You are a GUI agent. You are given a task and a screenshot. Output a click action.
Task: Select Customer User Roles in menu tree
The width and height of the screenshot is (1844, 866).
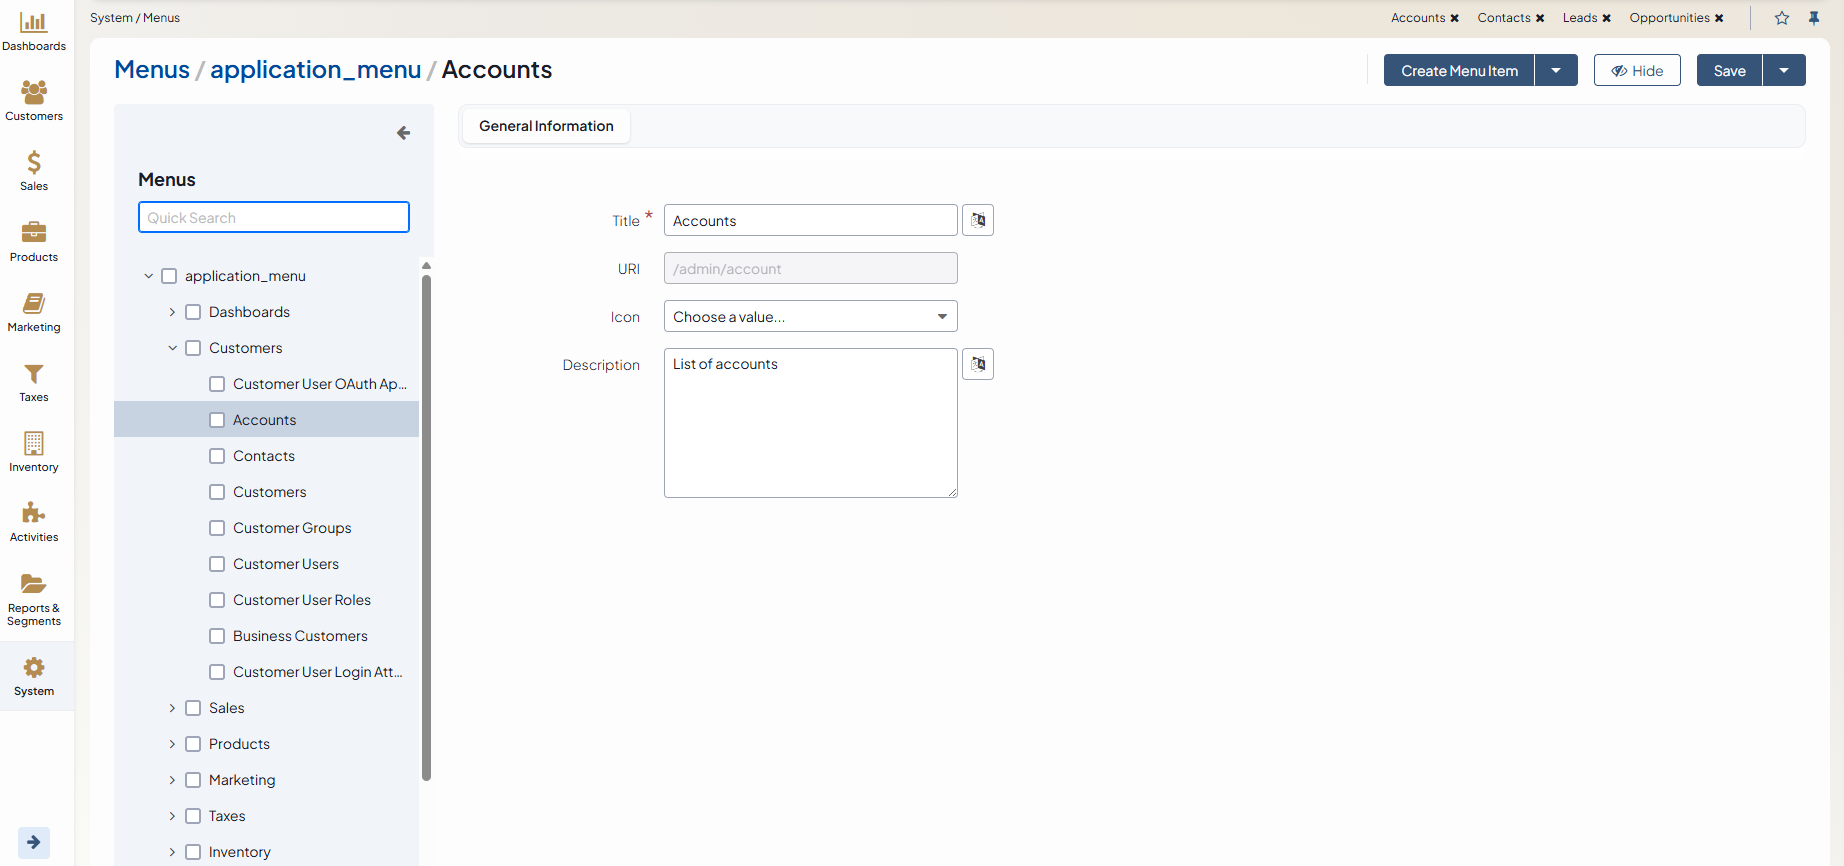click(302, 600)
